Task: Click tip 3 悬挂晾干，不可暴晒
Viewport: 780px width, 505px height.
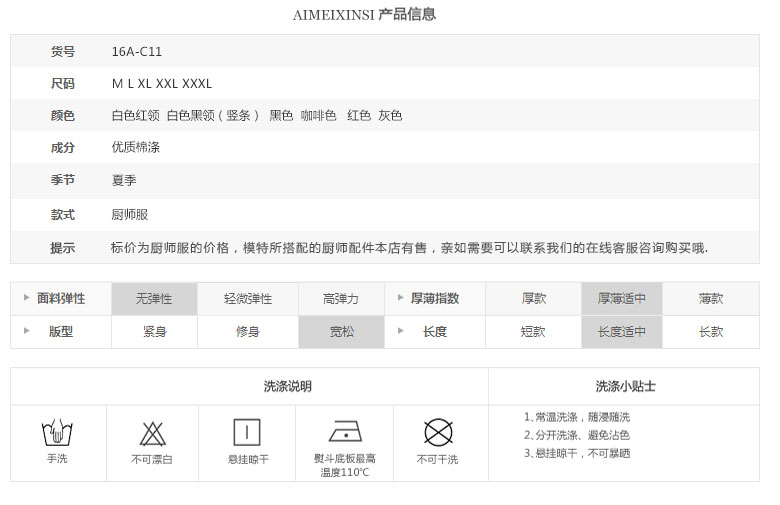Action: coord(577,453)
